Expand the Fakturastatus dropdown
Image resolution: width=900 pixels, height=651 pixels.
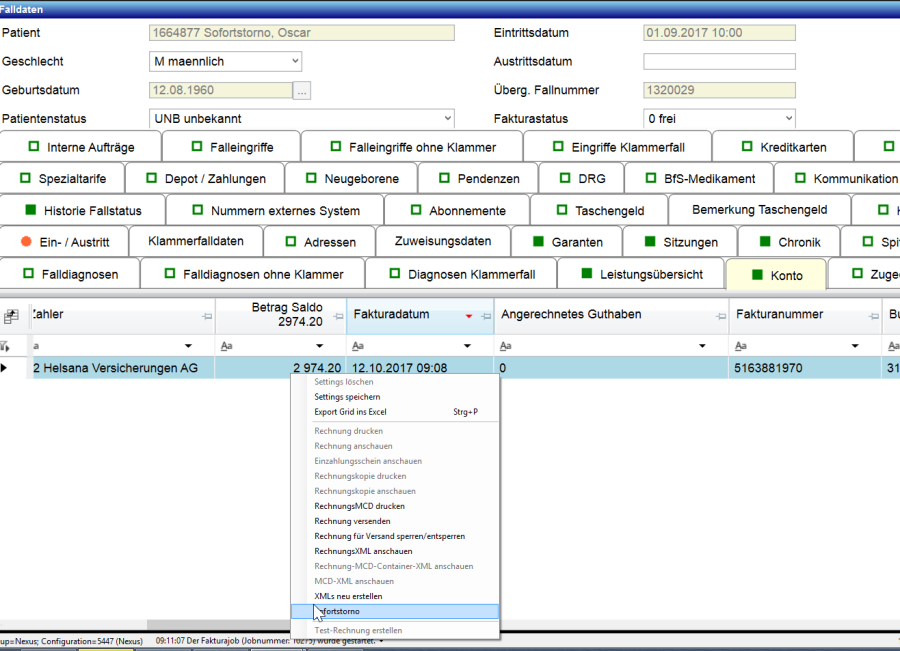pyautogui.click(x=788, y=118)
